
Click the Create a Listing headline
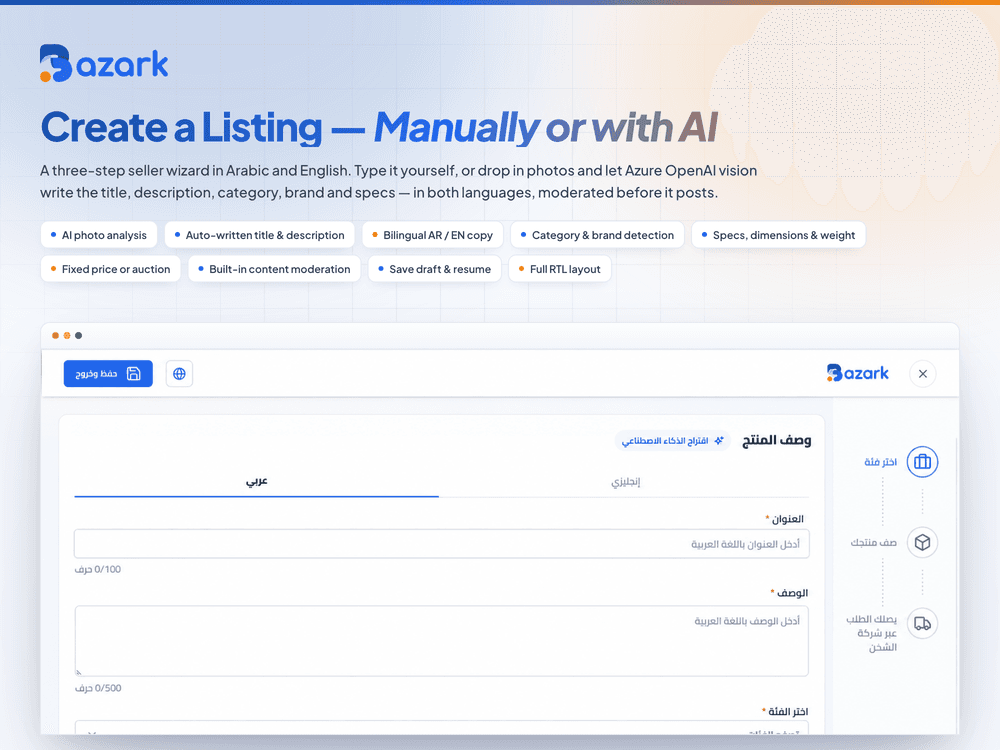tap(379, 128)
